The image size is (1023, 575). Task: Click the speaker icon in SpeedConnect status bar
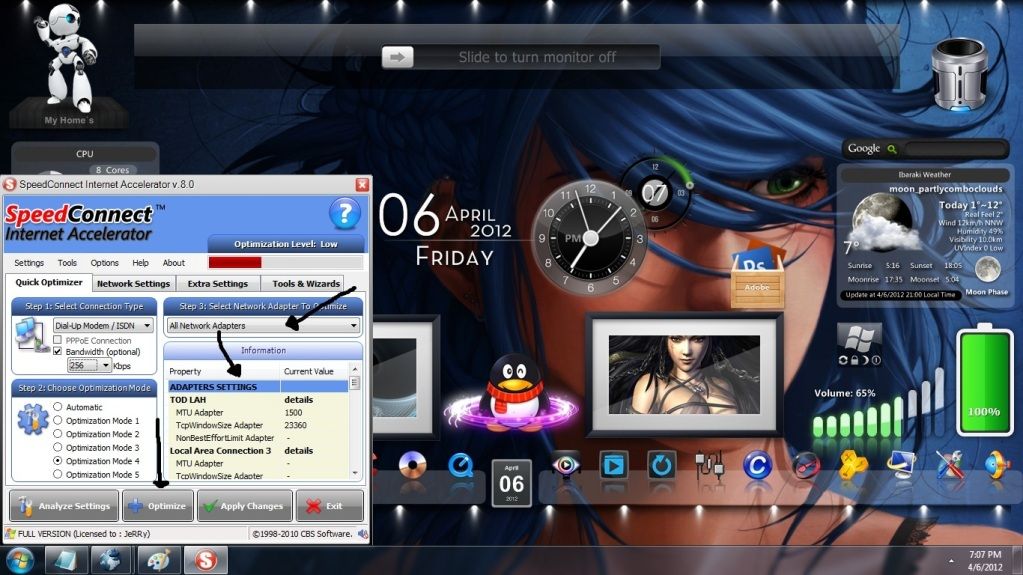pos(362,534)
